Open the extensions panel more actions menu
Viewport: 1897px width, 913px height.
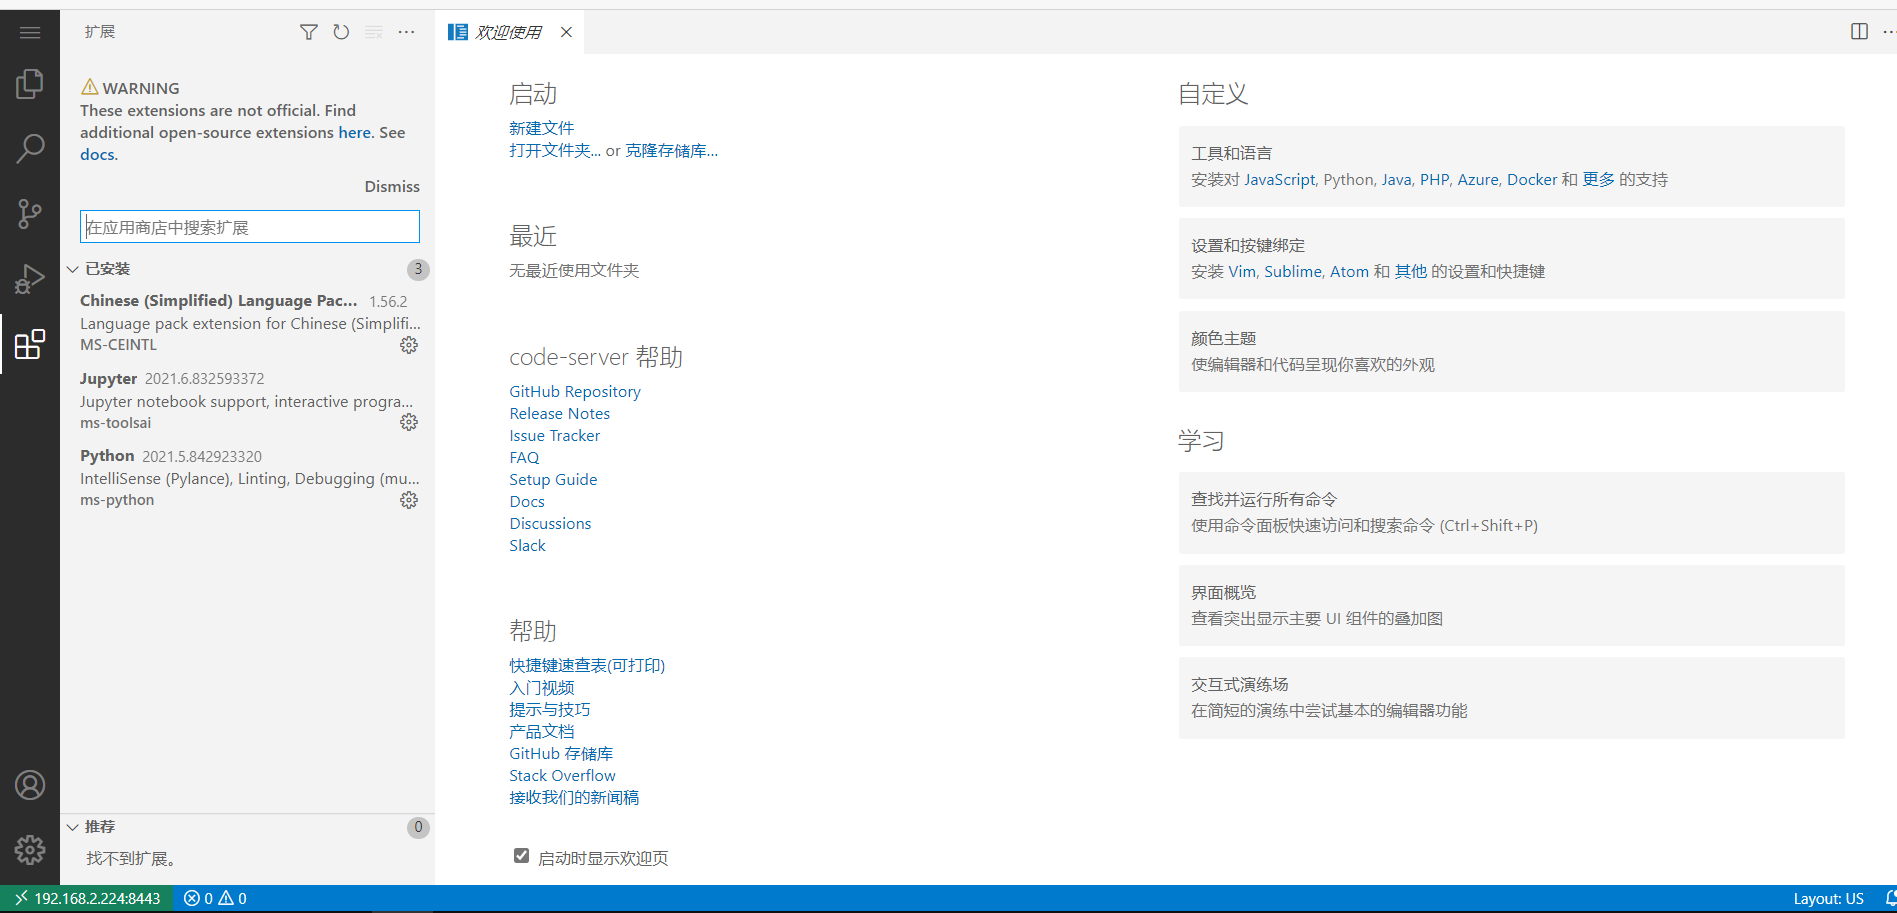(406, 32)
